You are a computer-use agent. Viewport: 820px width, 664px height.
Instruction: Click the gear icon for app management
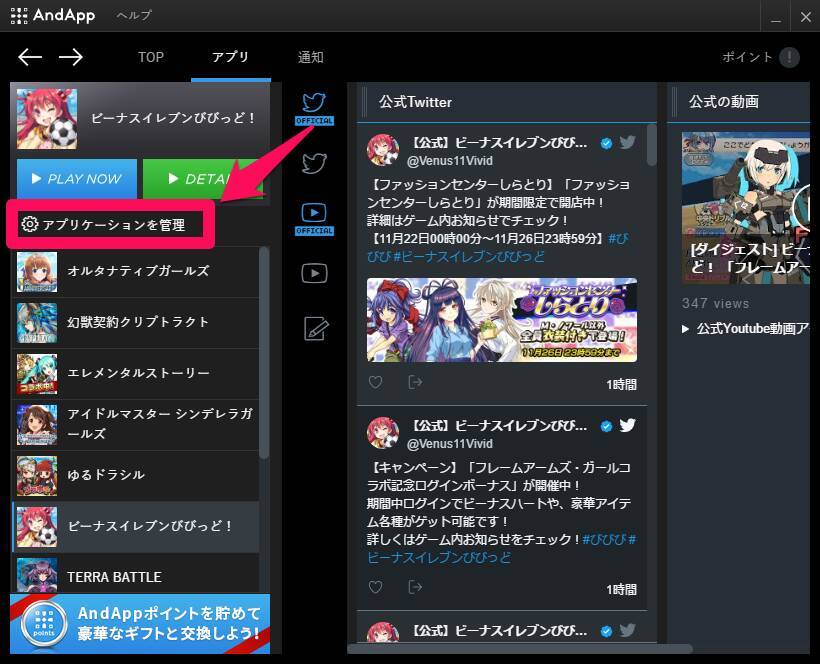(29, 224)
